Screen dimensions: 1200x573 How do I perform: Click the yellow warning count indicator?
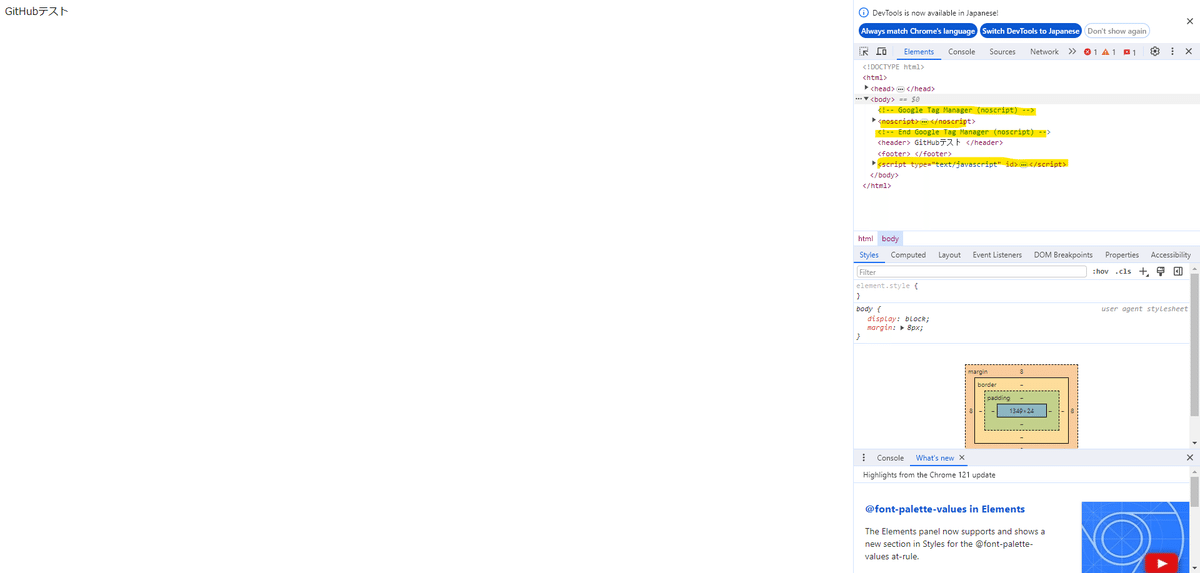(1109, 52)
